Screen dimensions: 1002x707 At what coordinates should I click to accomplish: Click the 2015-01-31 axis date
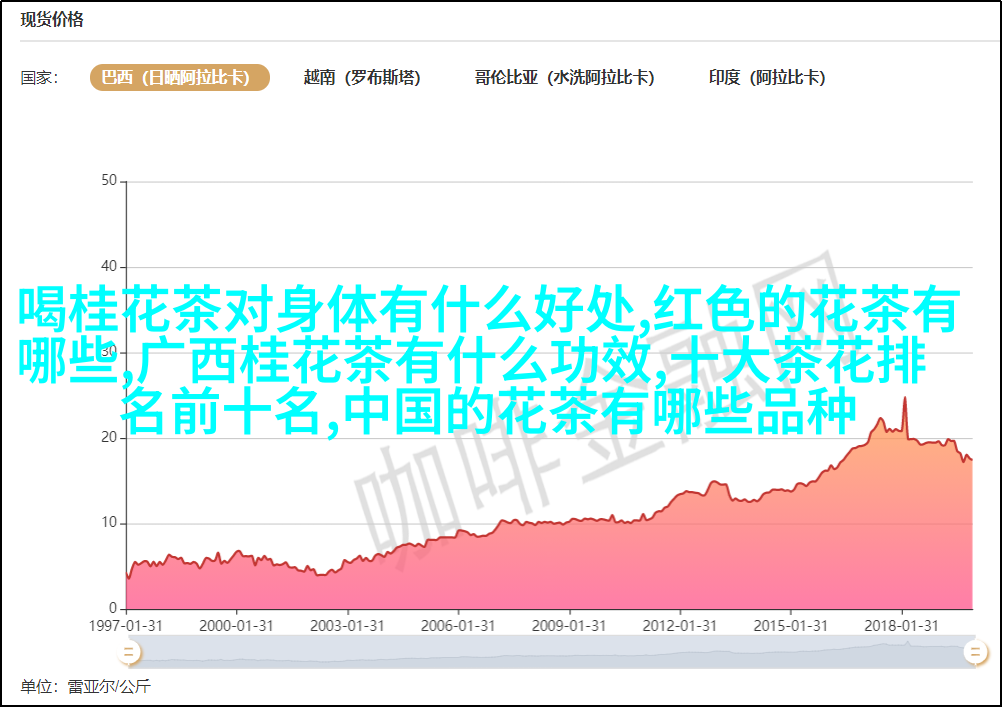(x=792, y=625)
